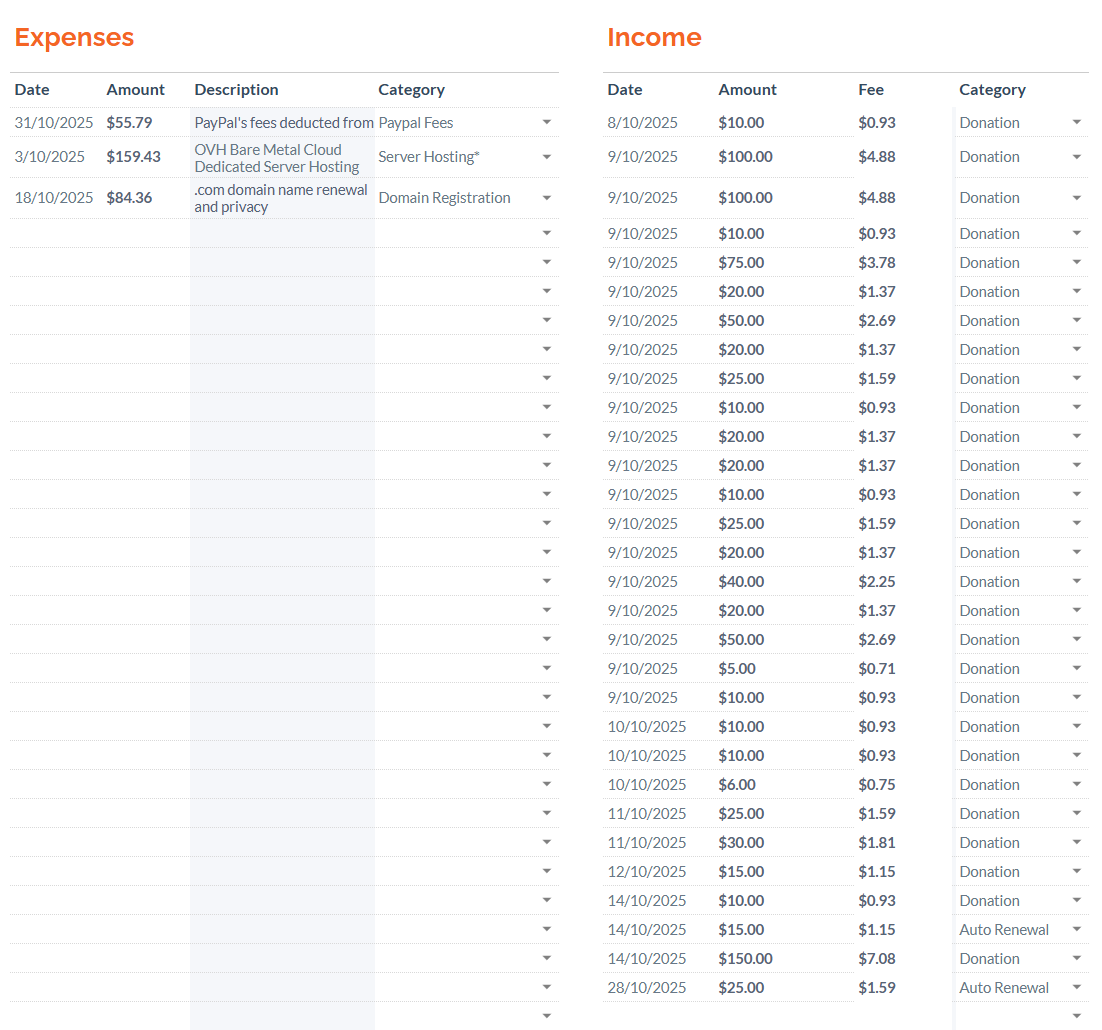Select the Fee column header
1102x1030 pixels.
click(871, 90)
